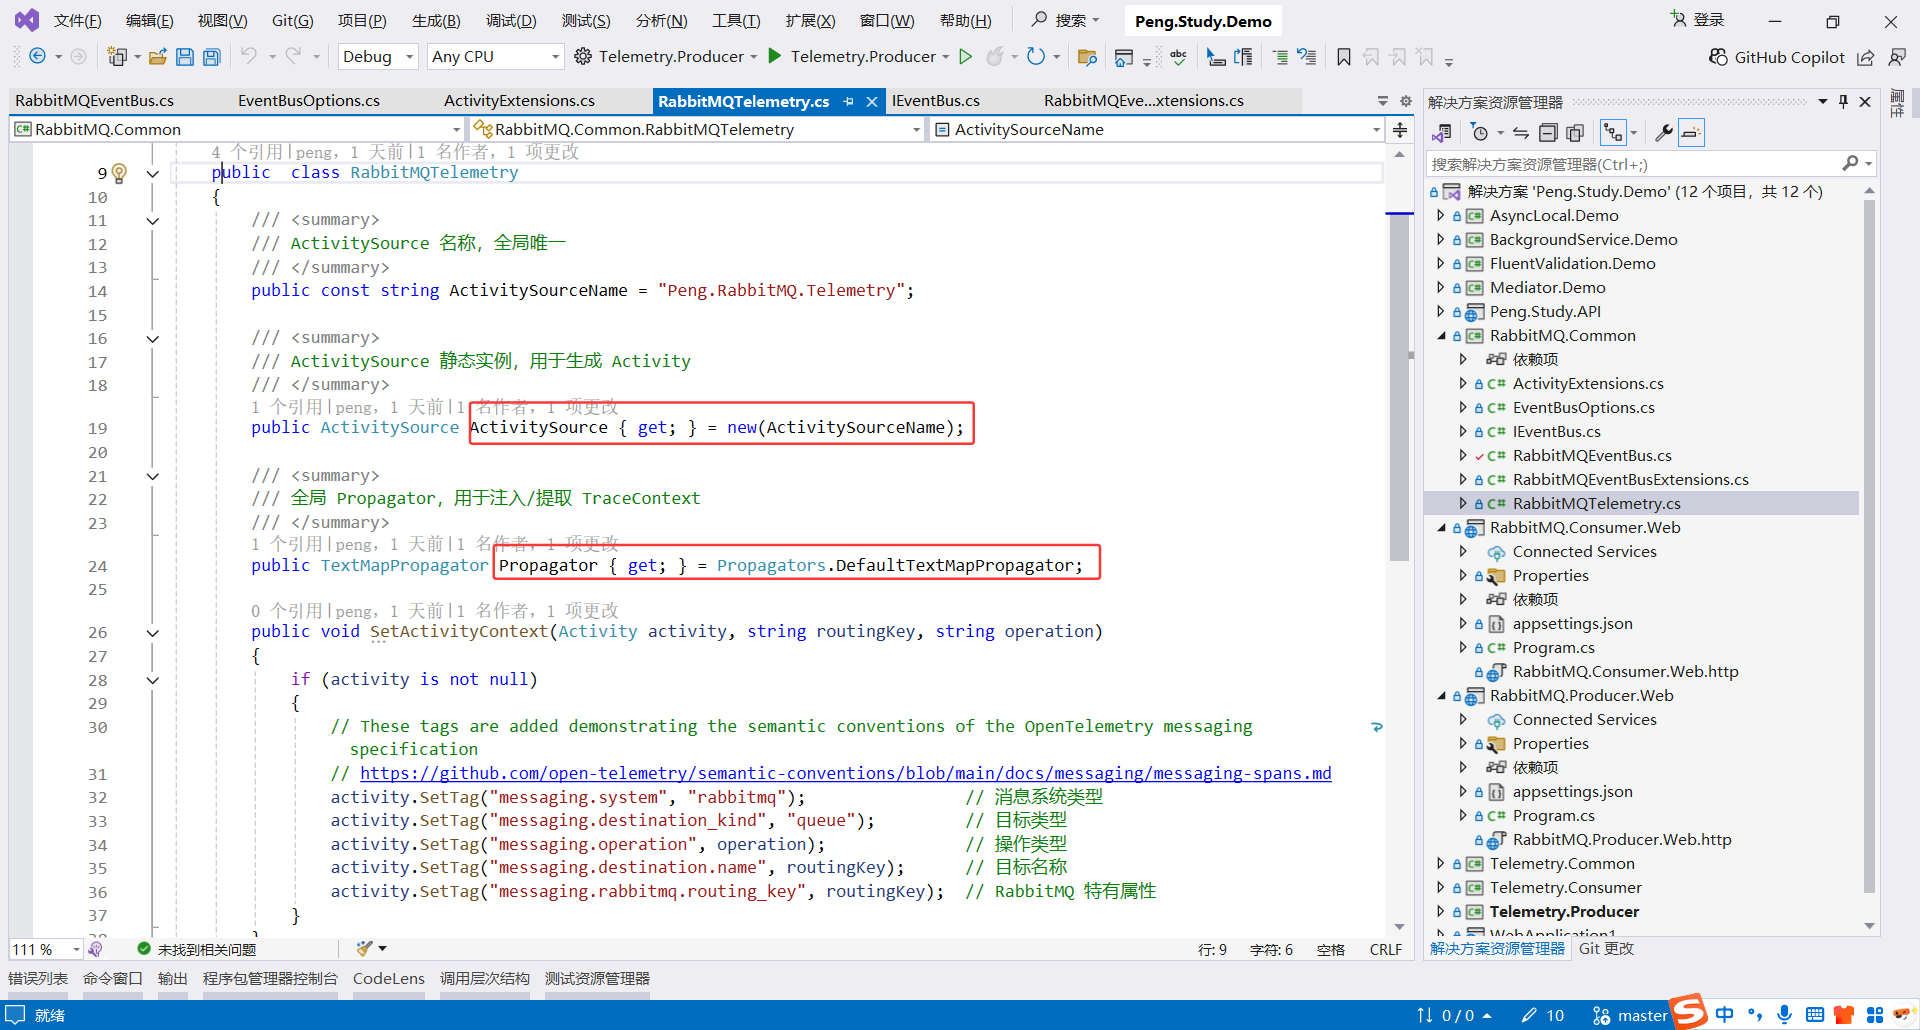The width and height of the screenshot is (1920, 1030).
Task: Open the 111 % zoom level dropdown
Action: coord(46,949)
